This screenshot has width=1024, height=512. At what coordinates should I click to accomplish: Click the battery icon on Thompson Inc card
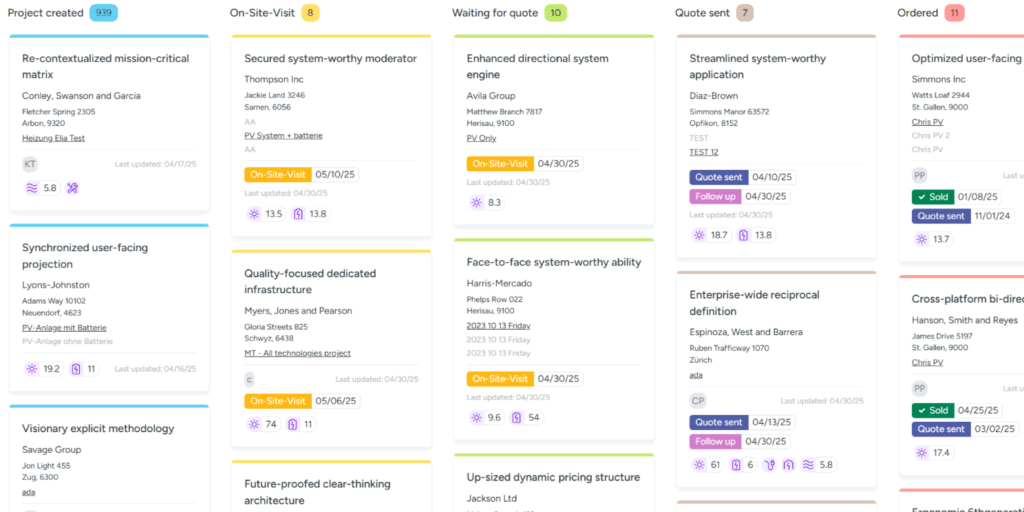tap(298, 214)
